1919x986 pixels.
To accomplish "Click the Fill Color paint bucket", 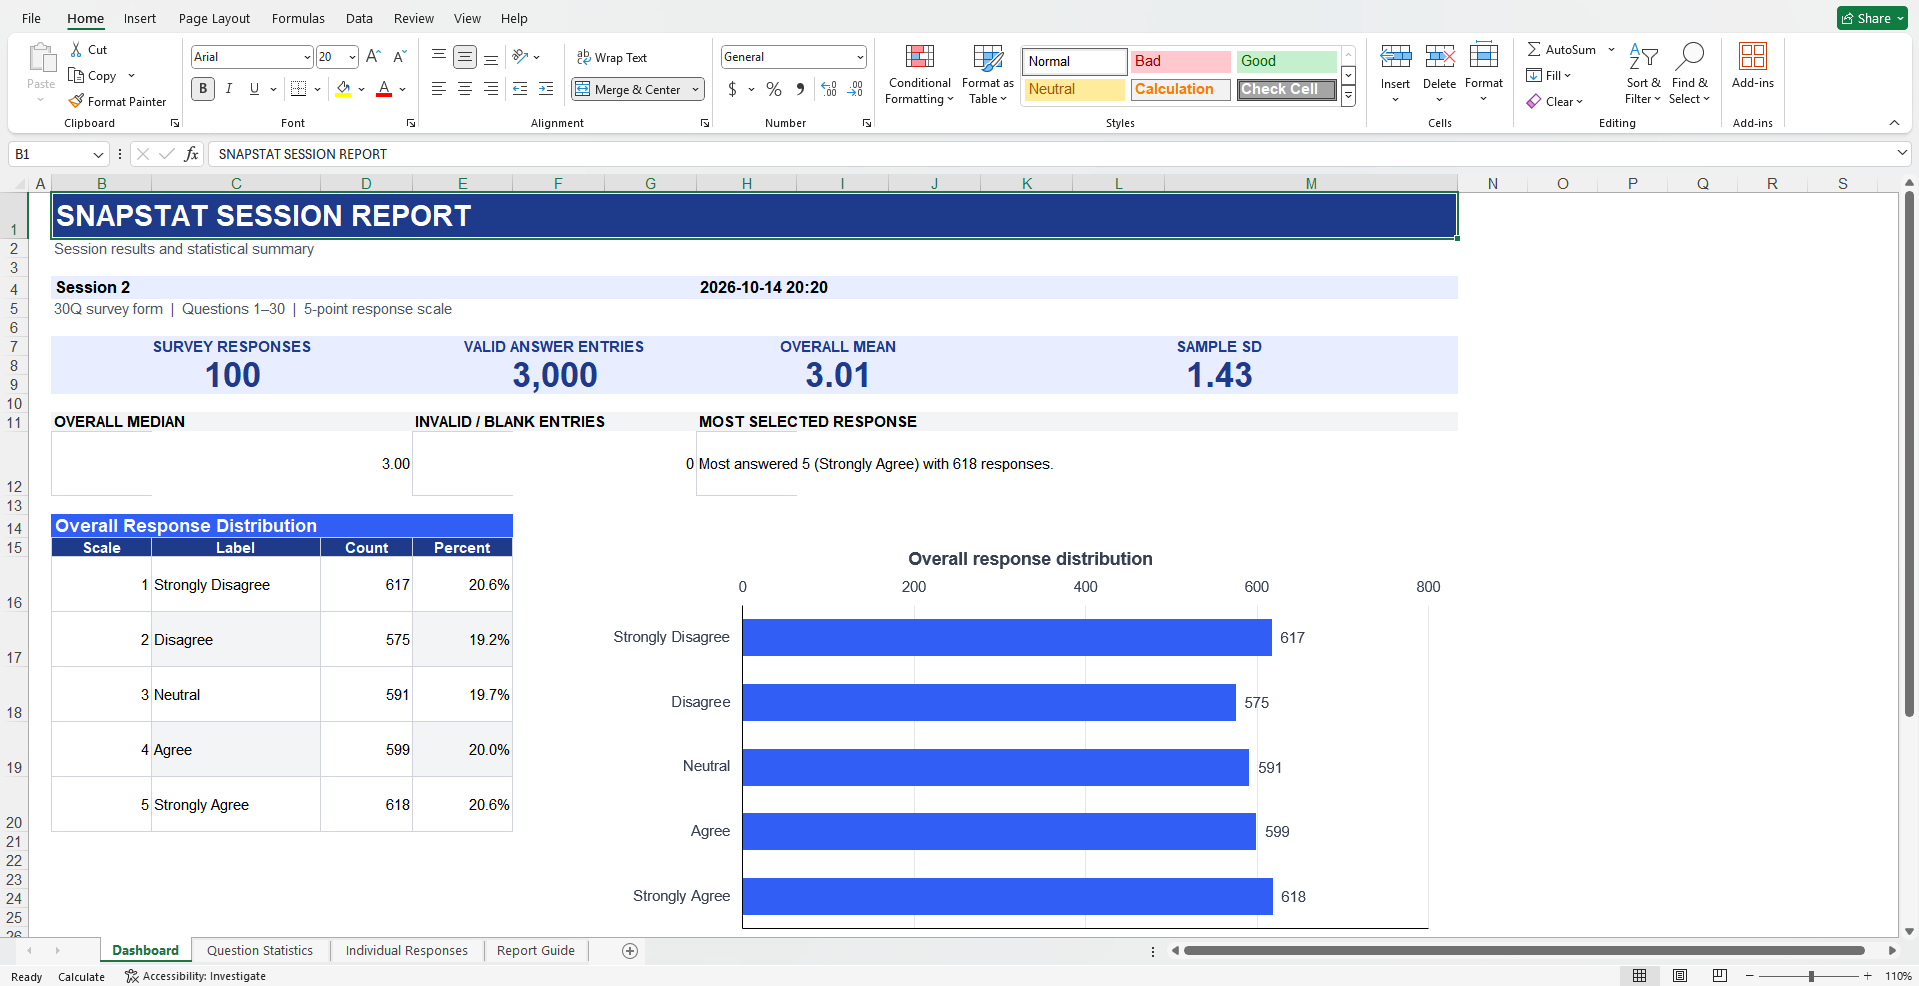I will point(343,89).
